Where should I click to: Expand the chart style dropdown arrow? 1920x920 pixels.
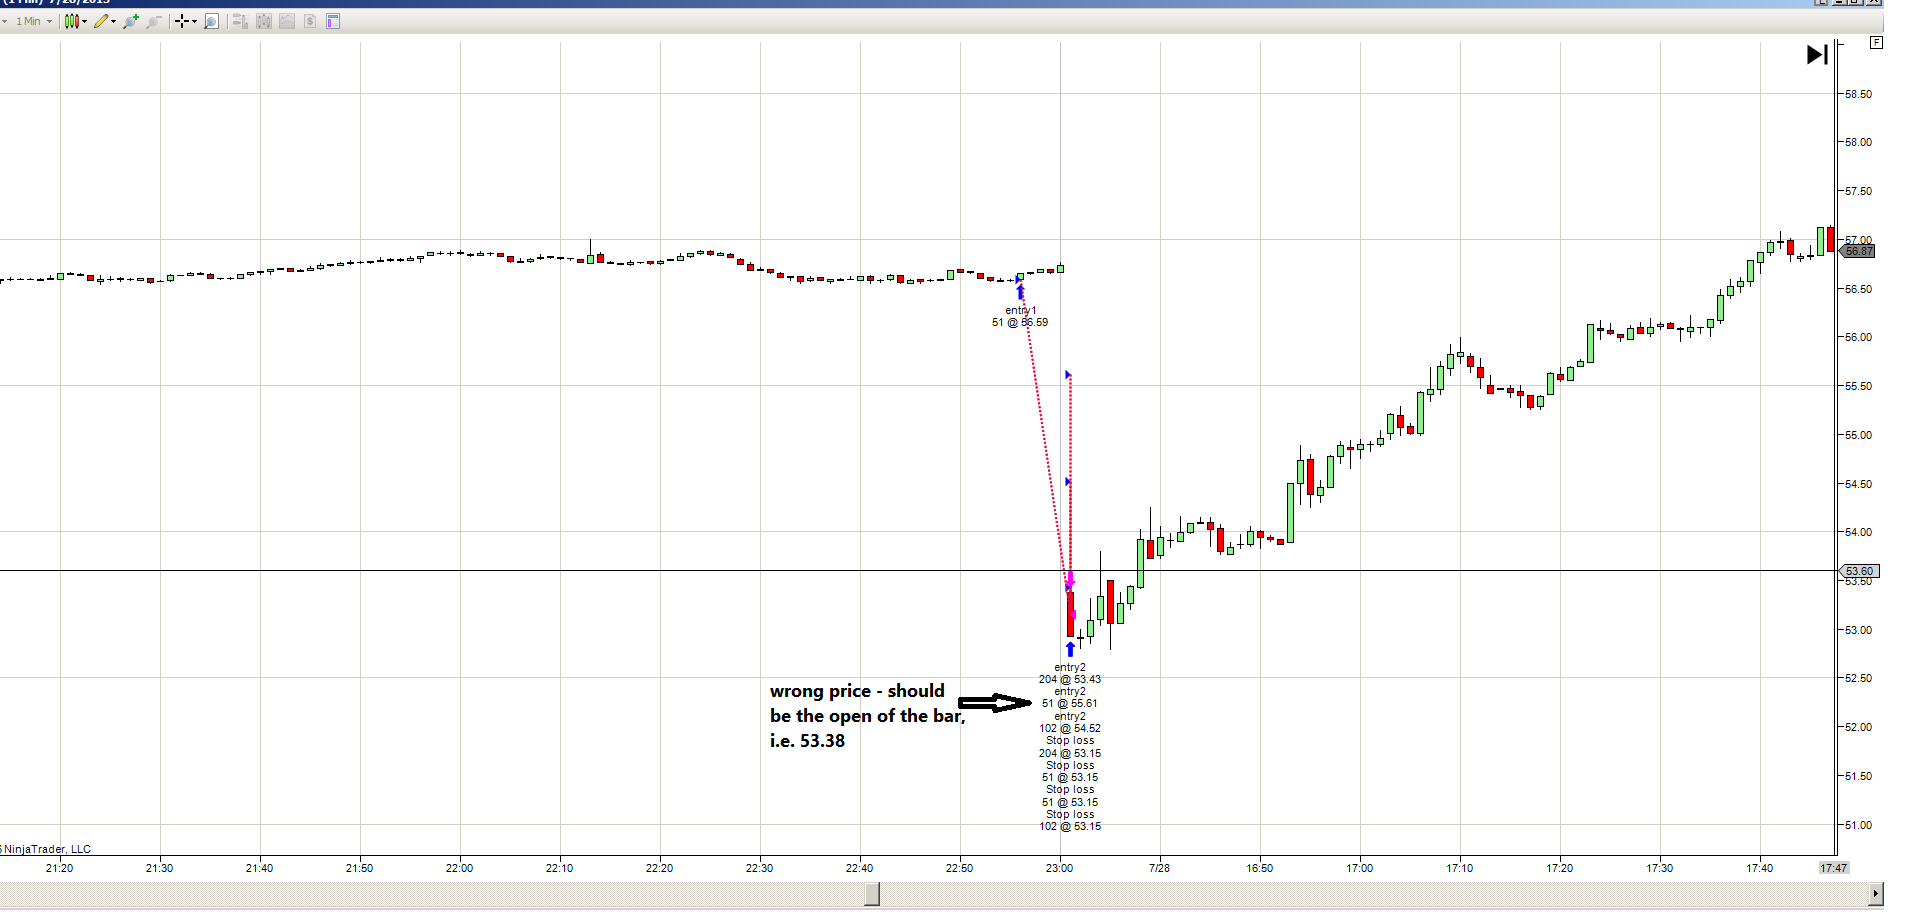point(84,21)
